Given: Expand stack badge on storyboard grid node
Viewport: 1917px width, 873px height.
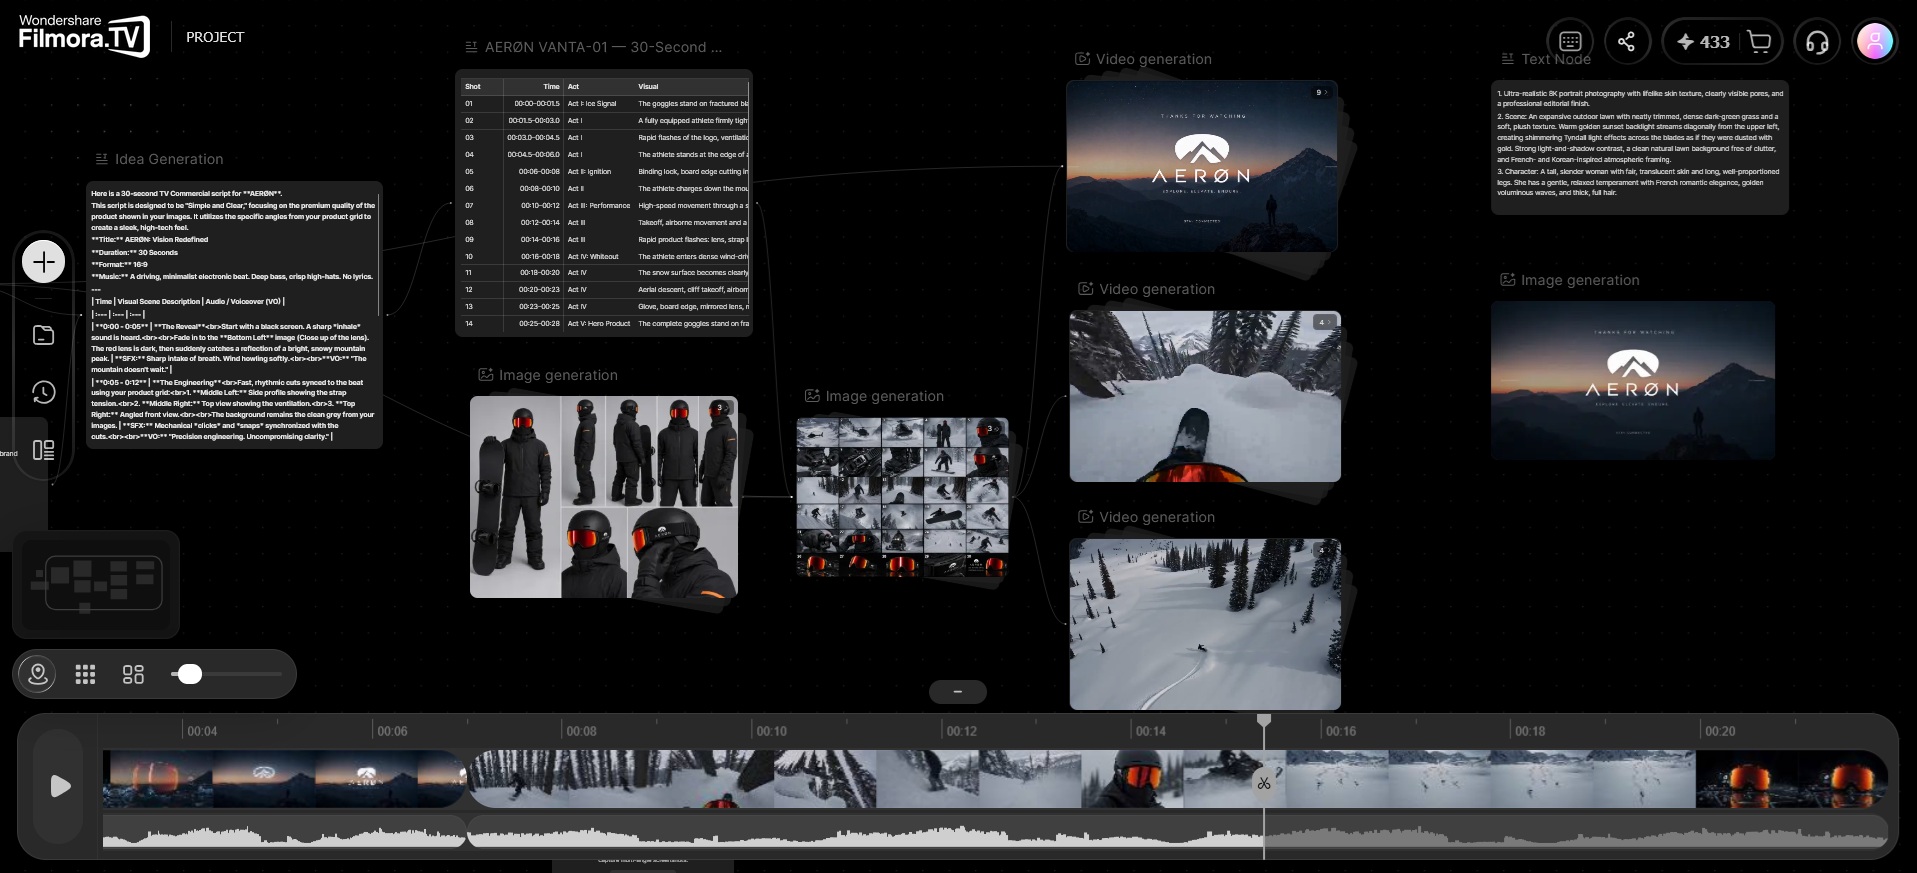Looking at the screenshot, I should (x=992, y=429).
